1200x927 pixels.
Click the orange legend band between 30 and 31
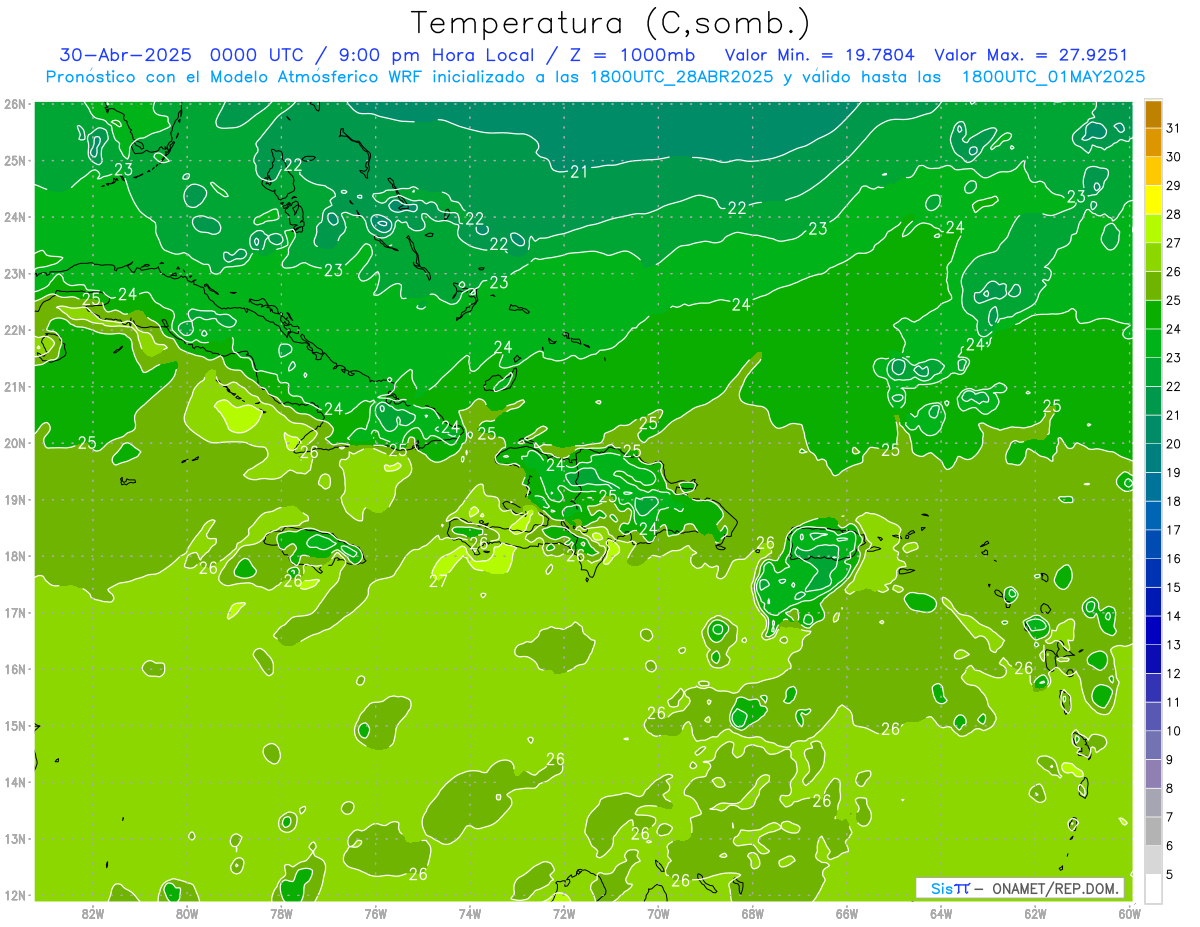(x=1153, y=143)
